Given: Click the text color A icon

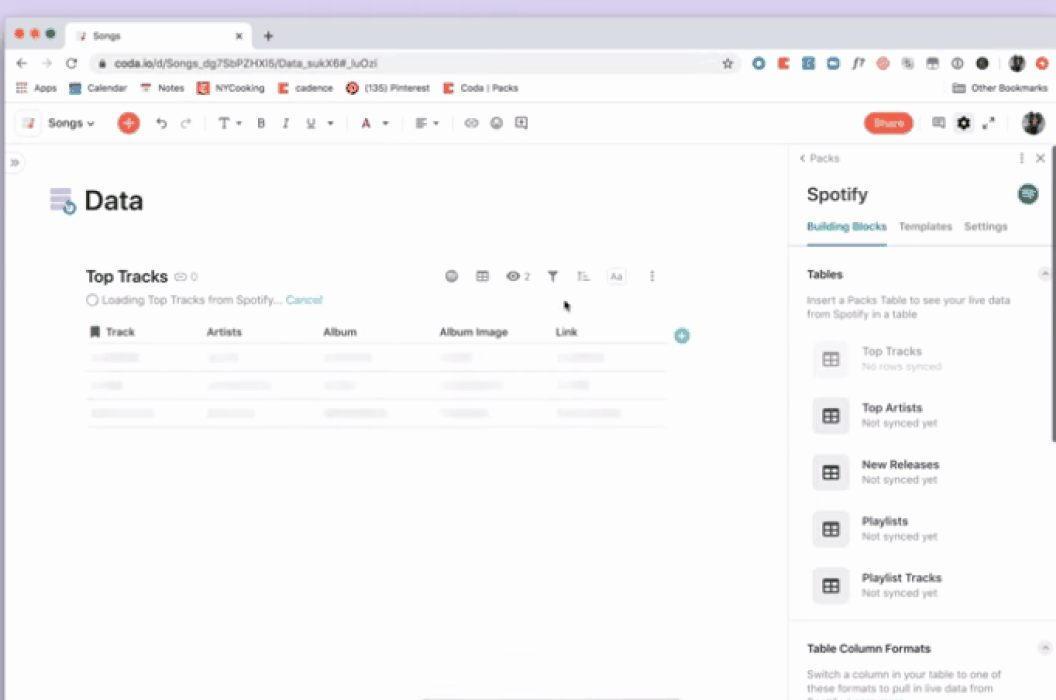Looking at the screenshot, I should click(366, 123).
